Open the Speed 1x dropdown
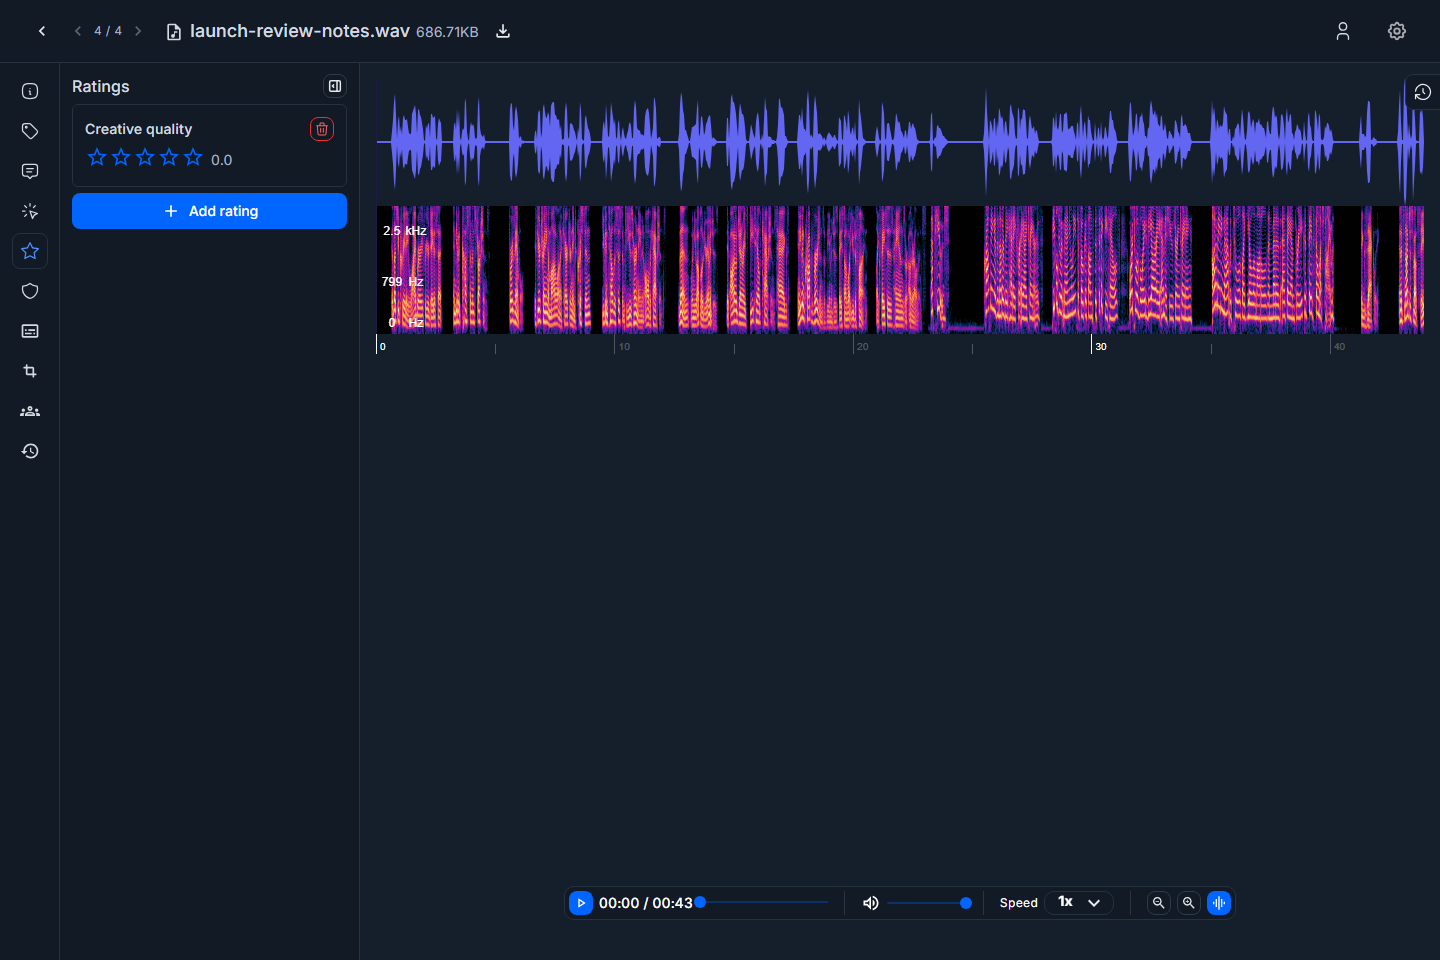 [x=1079, y=902]
